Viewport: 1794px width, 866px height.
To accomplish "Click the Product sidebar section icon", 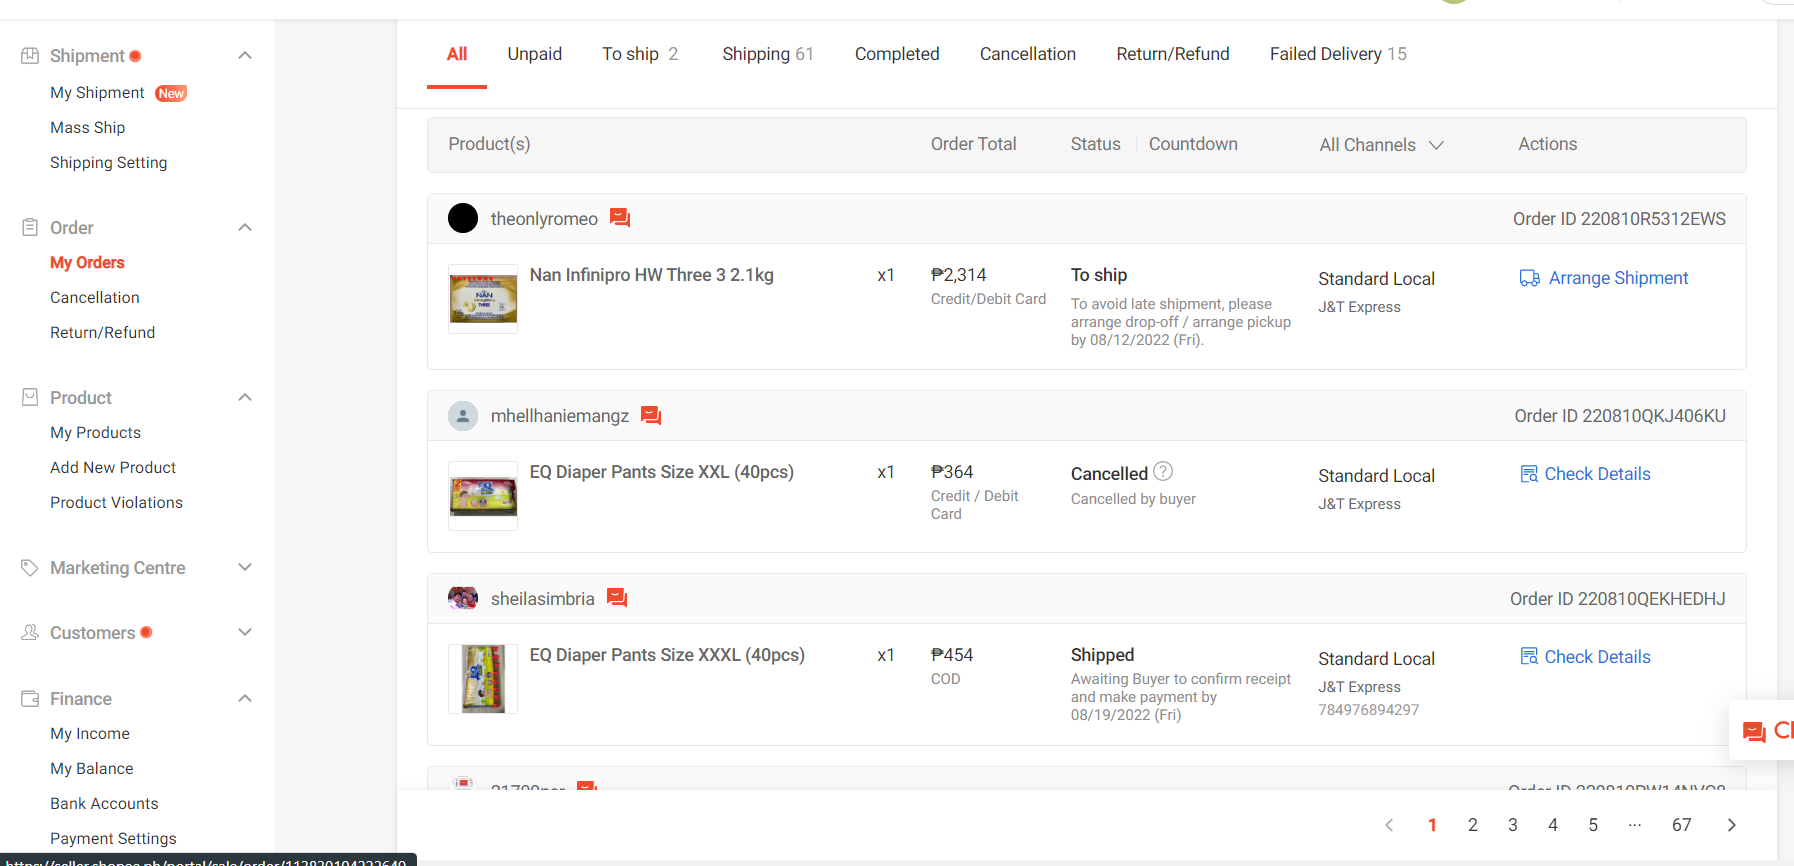I will coord(30,397).
